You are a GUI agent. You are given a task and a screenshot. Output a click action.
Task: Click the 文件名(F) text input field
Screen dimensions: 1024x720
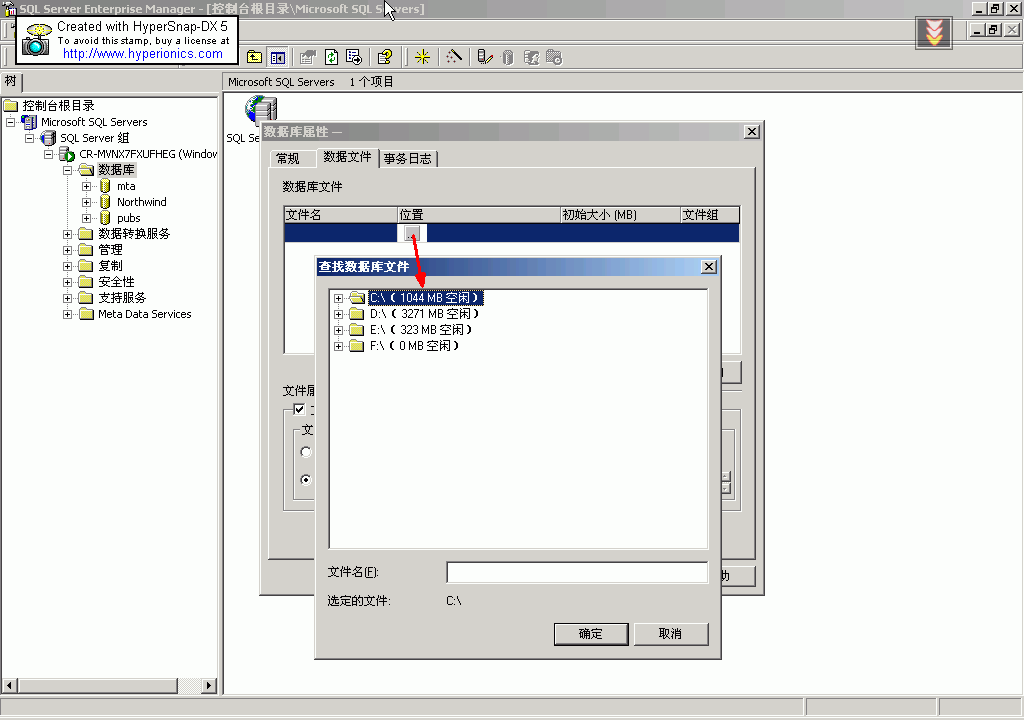pos(577,572)
